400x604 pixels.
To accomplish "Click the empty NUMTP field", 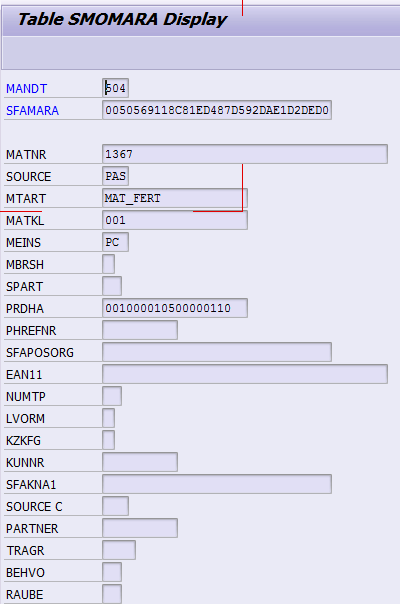I will click(x=112, y=396).
